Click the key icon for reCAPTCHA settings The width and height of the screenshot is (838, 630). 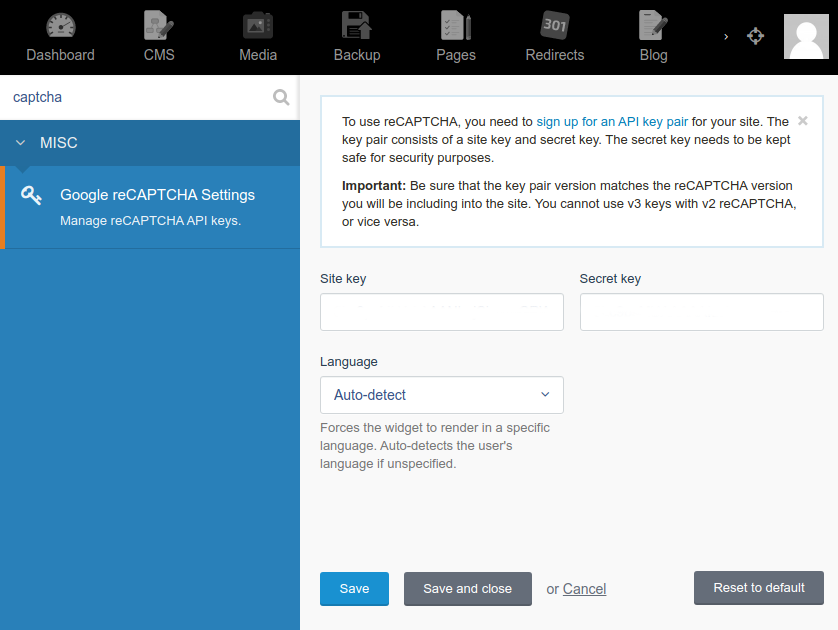[31, 196]
